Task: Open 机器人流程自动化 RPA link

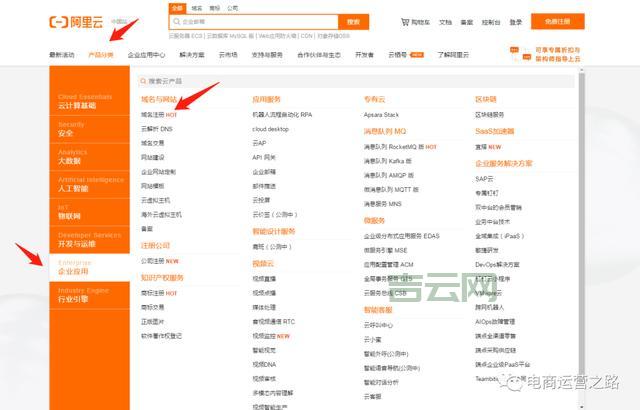Action: [282, 115]
